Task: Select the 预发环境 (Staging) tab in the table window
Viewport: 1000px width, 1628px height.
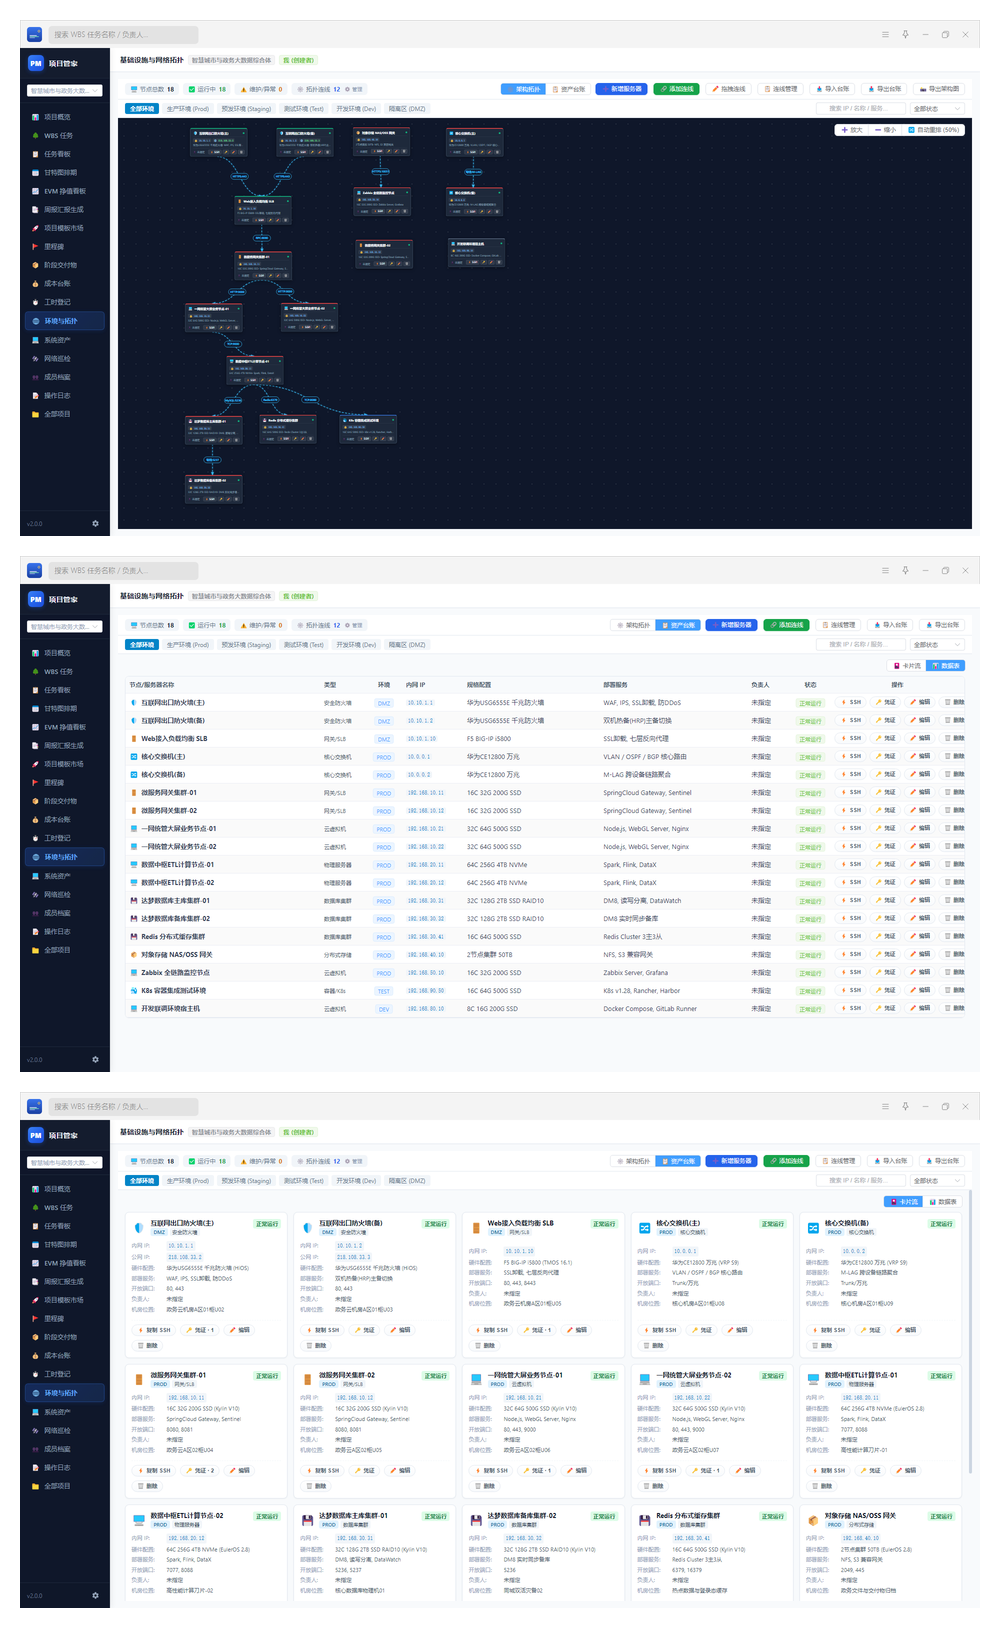Action: pyautogui.click(x=246, y=645)
